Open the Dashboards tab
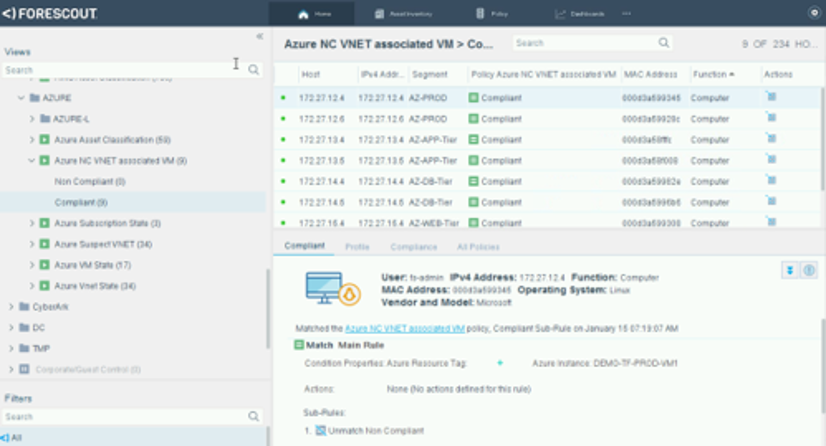Image resolution: width=826 pixels, height=446 pixels. [580, 14]
